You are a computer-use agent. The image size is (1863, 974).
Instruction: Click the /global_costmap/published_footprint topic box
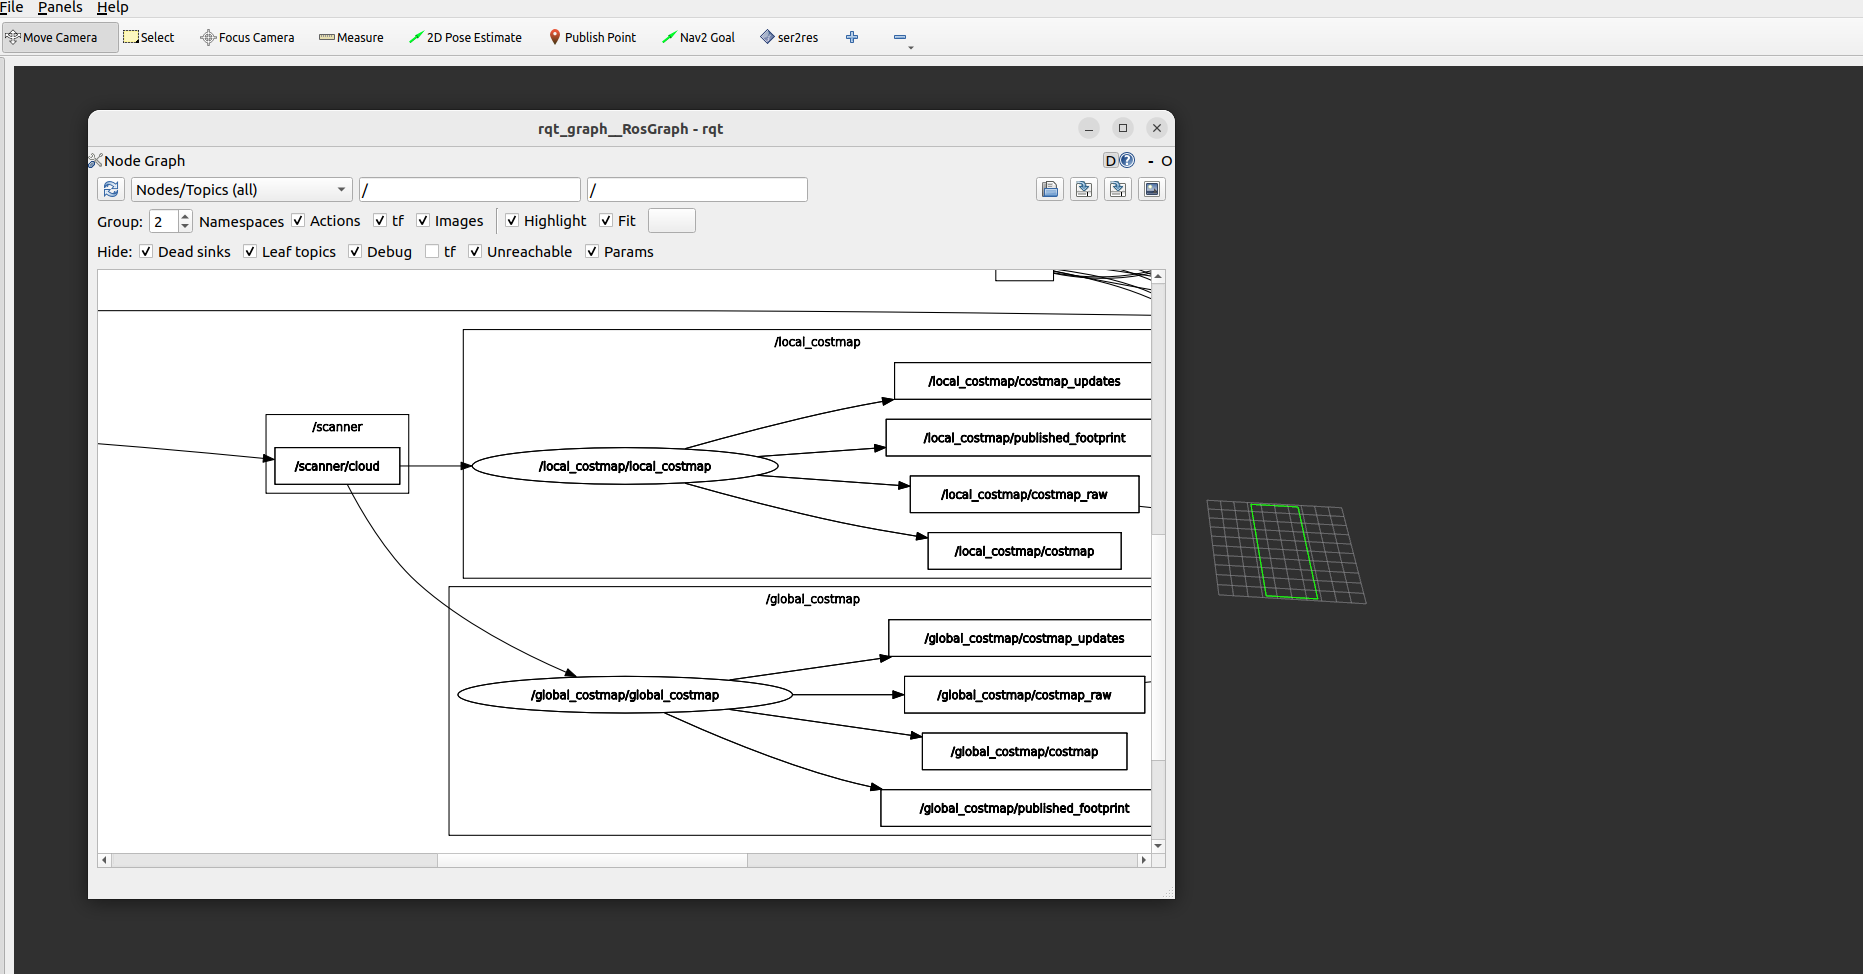(x=1016, y=808)
